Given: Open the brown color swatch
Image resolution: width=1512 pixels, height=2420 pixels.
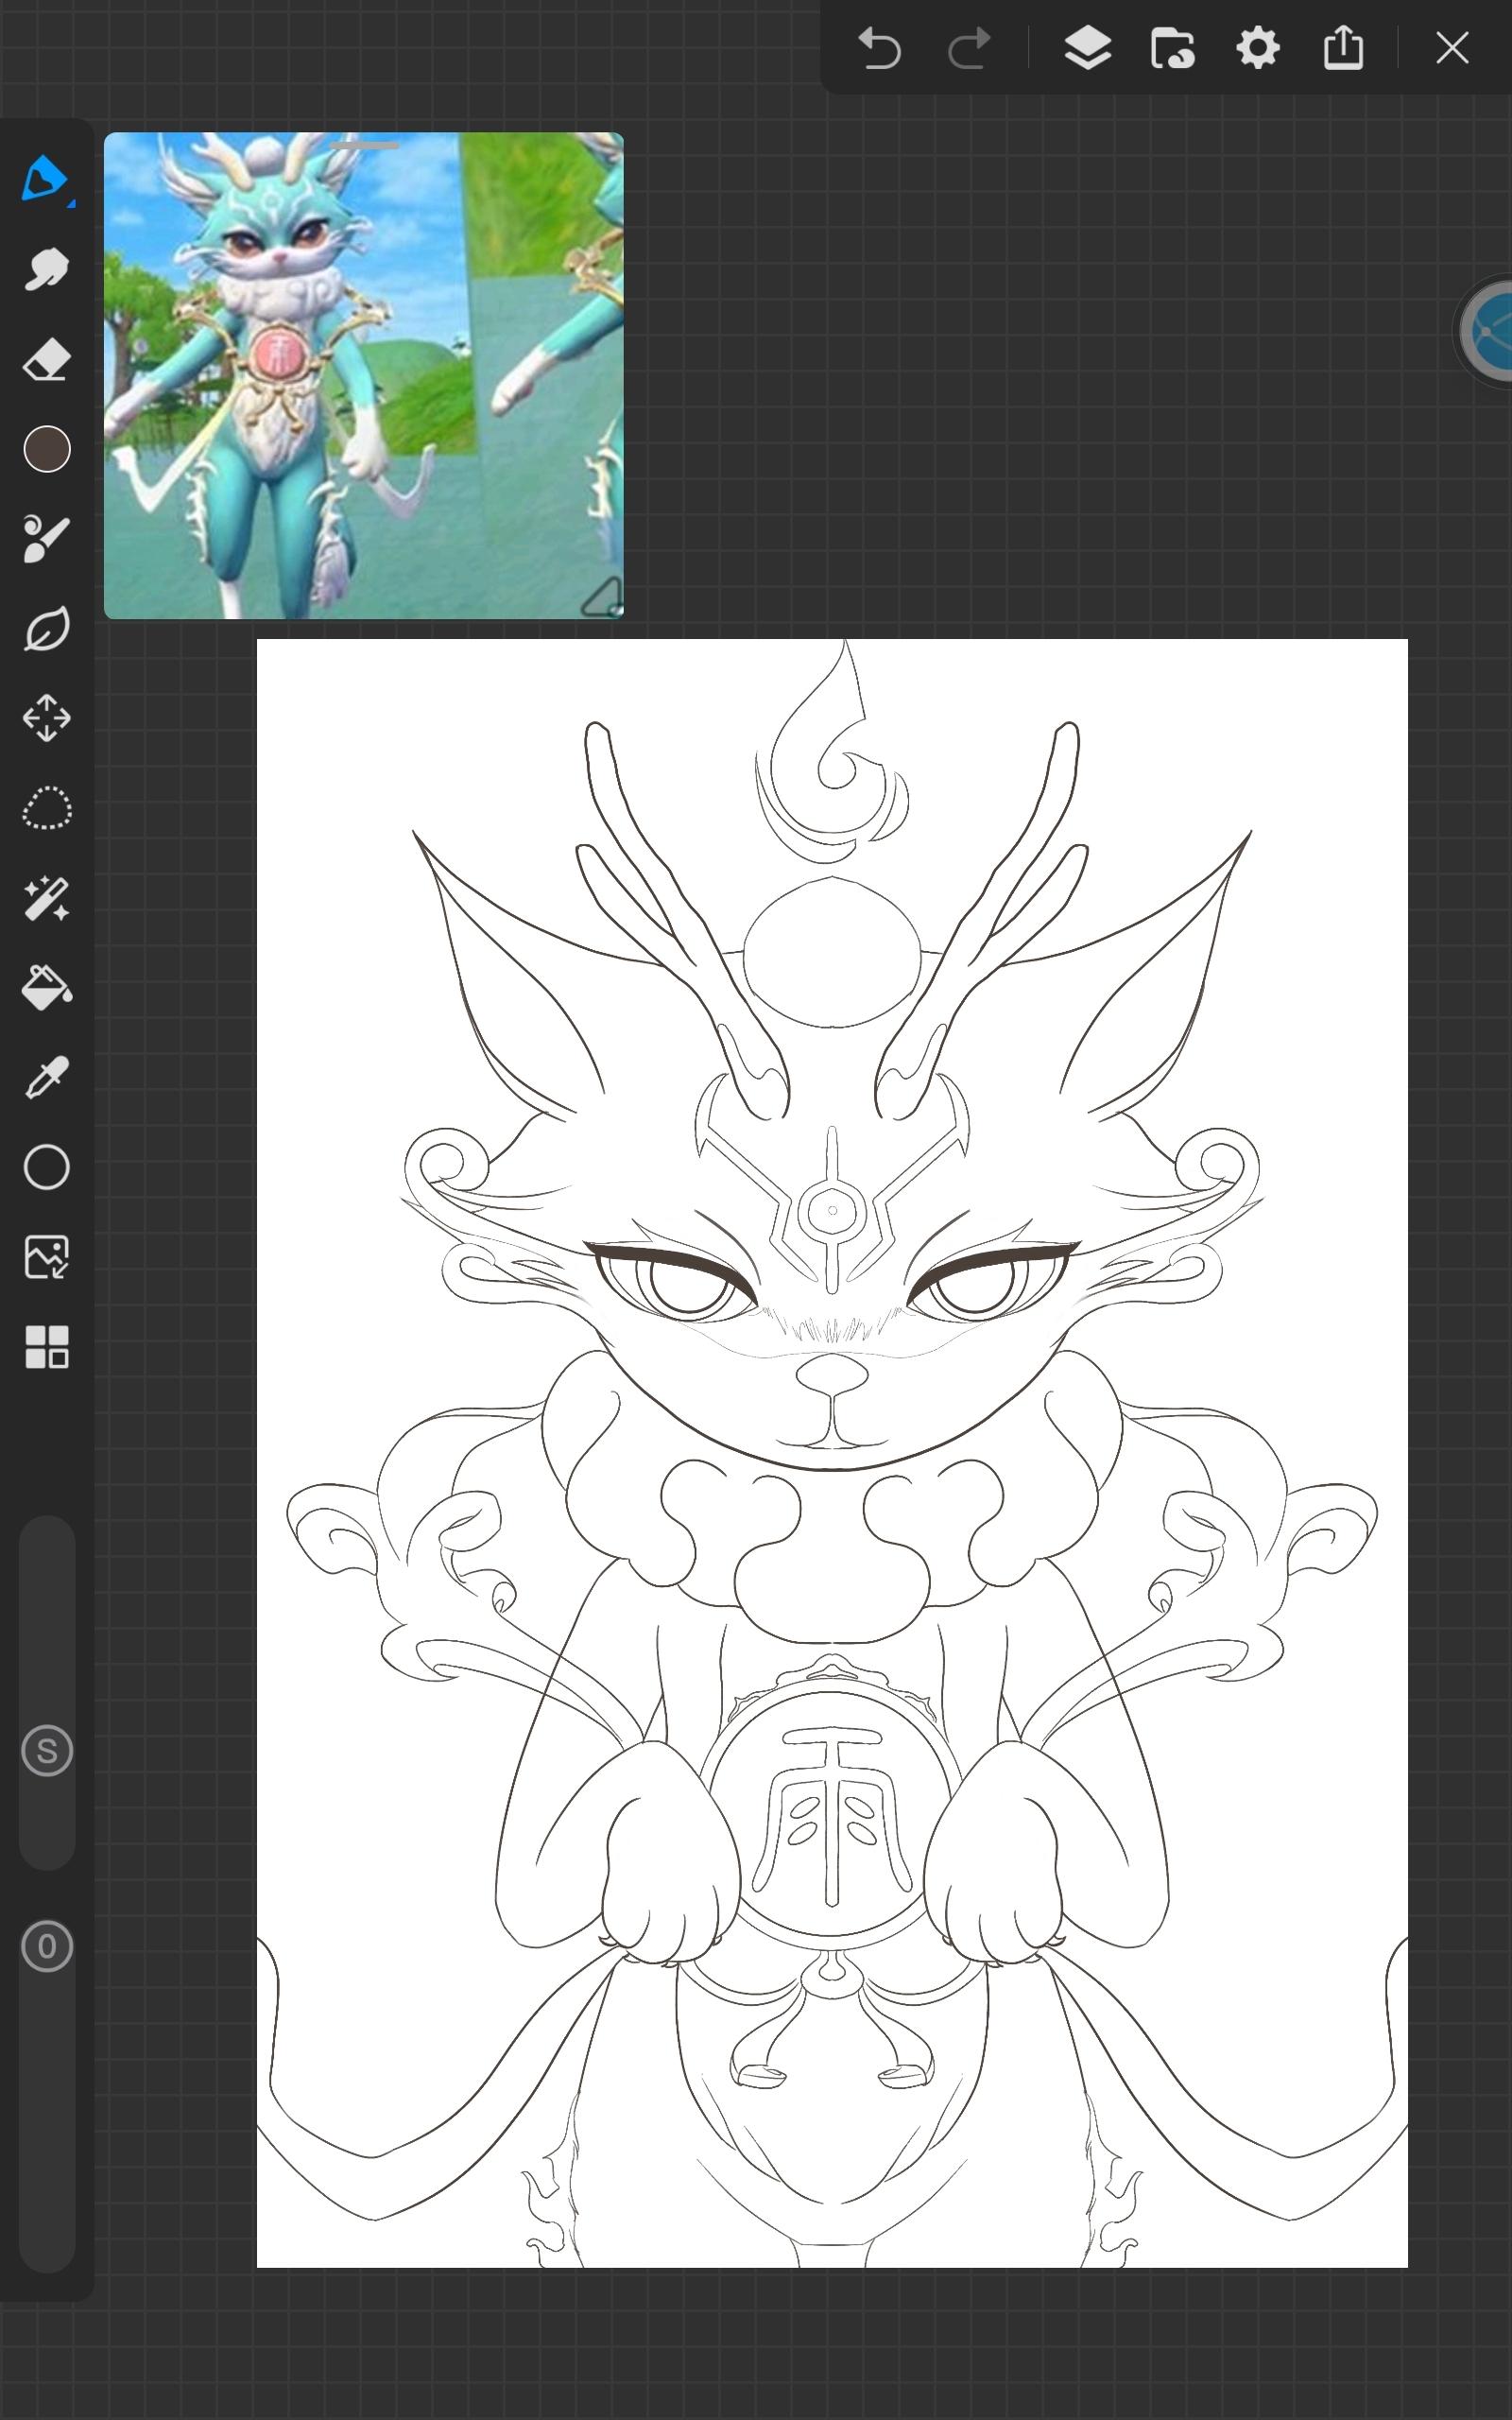Looking at the screenshot, I should [47, 449].
